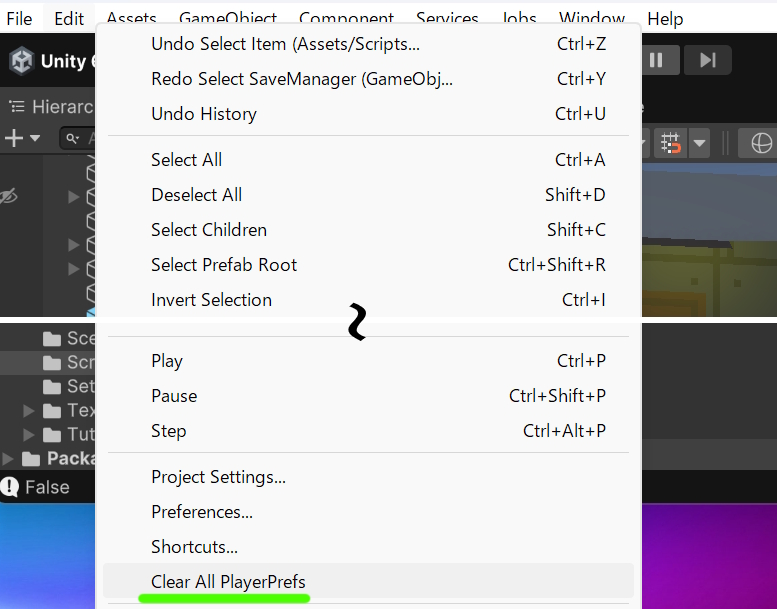Open the create dropdown arrow beside plus

(x=35, y=138)
